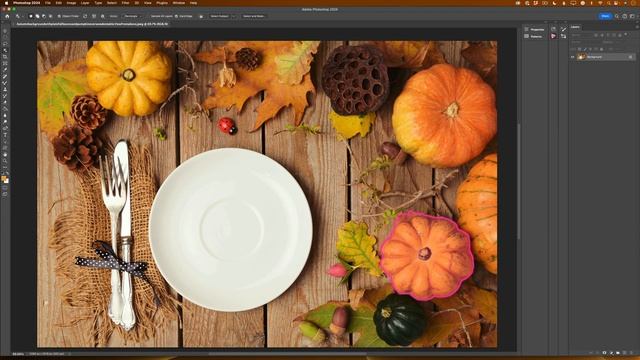The height and width of the screenshot is (360, 640).
Task: Choose New Selection mode icon
Action: coord(31,16)
